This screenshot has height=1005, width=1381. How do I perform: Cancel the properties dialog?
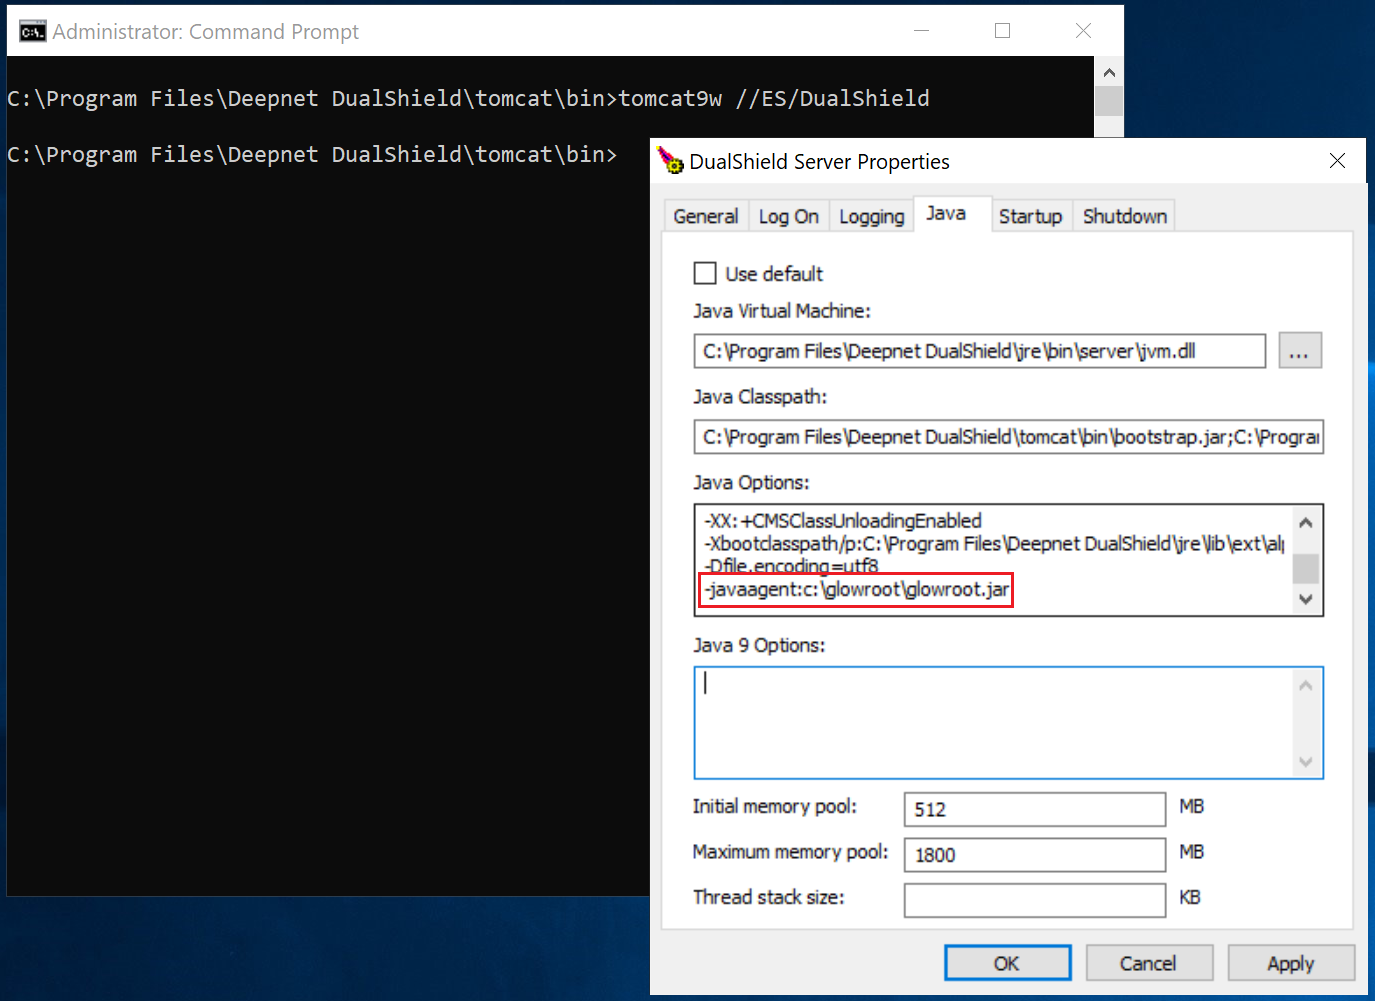pyautogui.click(x=1148, y=964)
